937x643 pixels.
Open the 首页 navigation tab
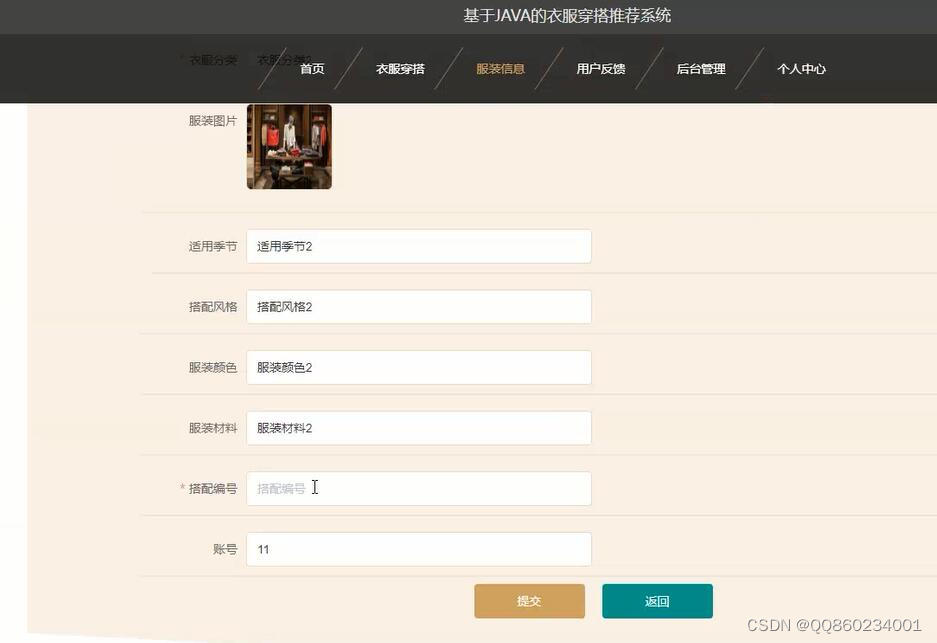tap(312, 69)
